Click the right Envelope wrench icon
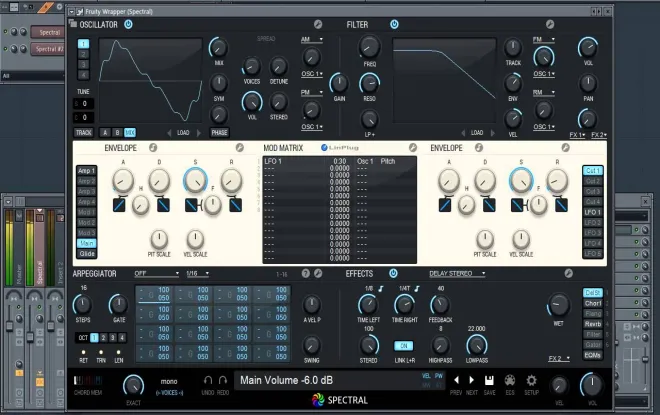Screen dimensions: 660x415 click(x=566, y=148)
